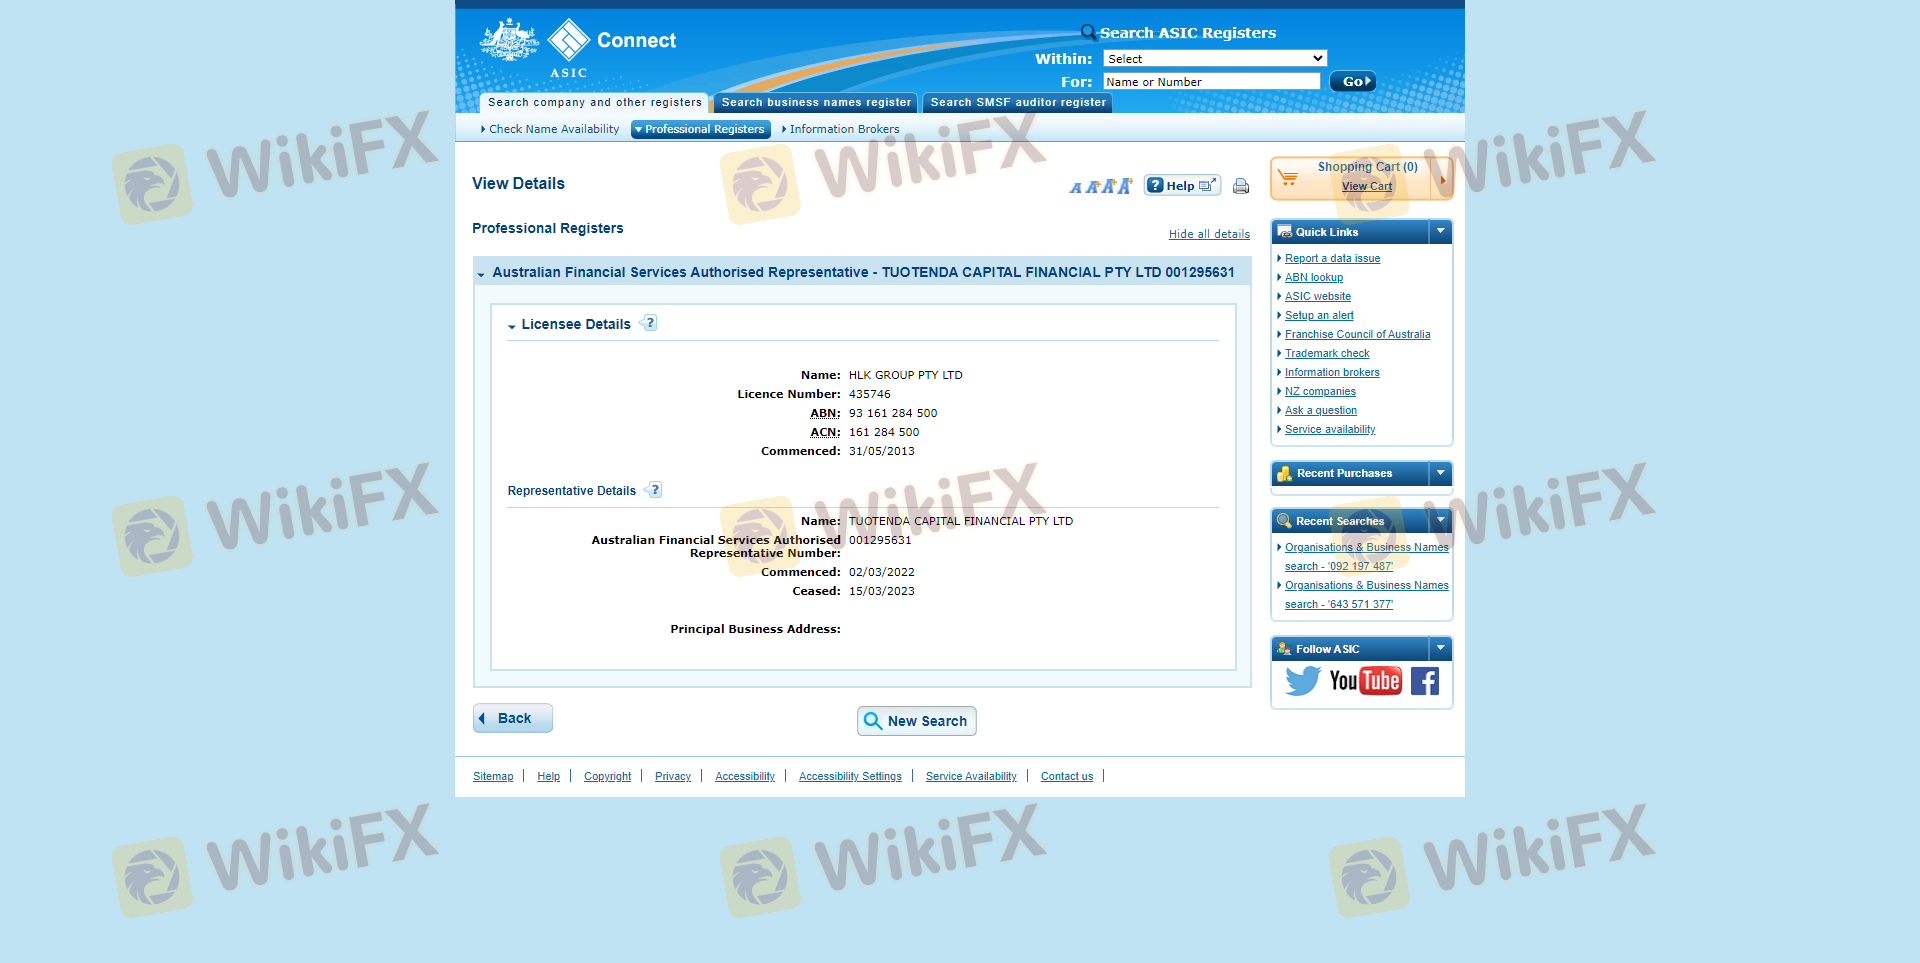Collapse the Recent Searches panel arrow

[x=1440, y=521]
